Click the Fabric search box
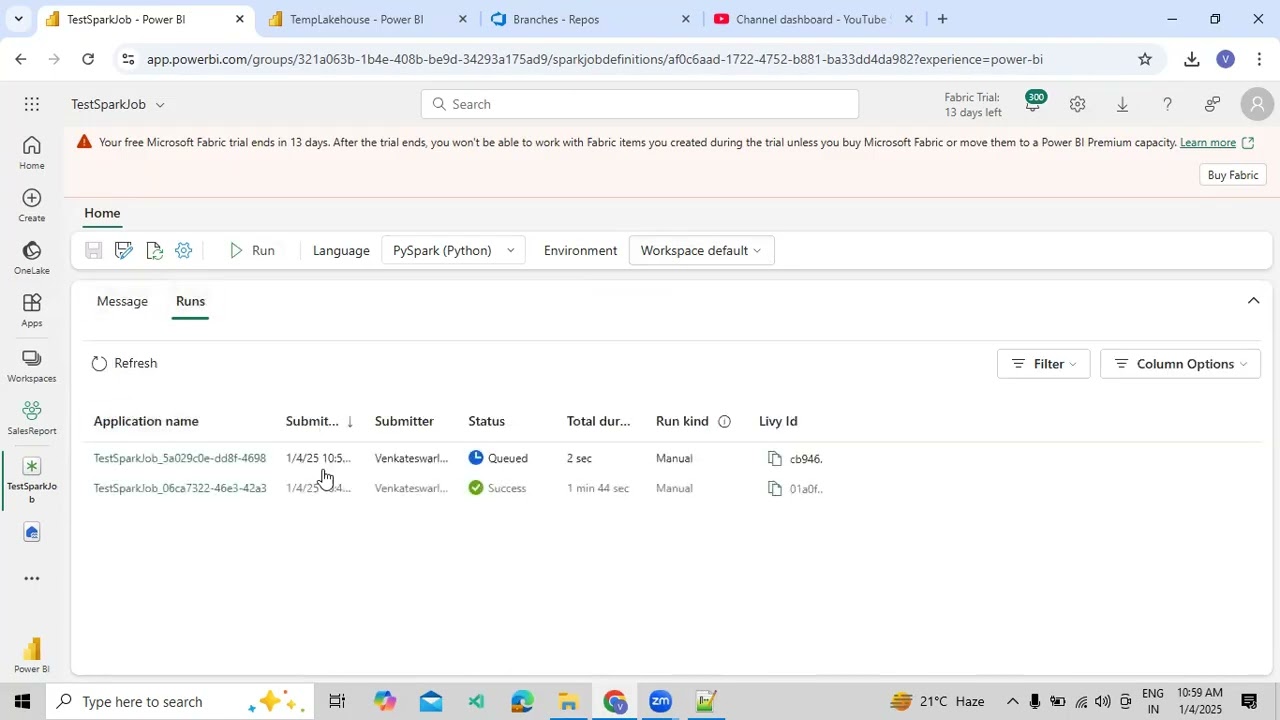The height and width of the screenshot is (720, 1280). coord(639,104)
